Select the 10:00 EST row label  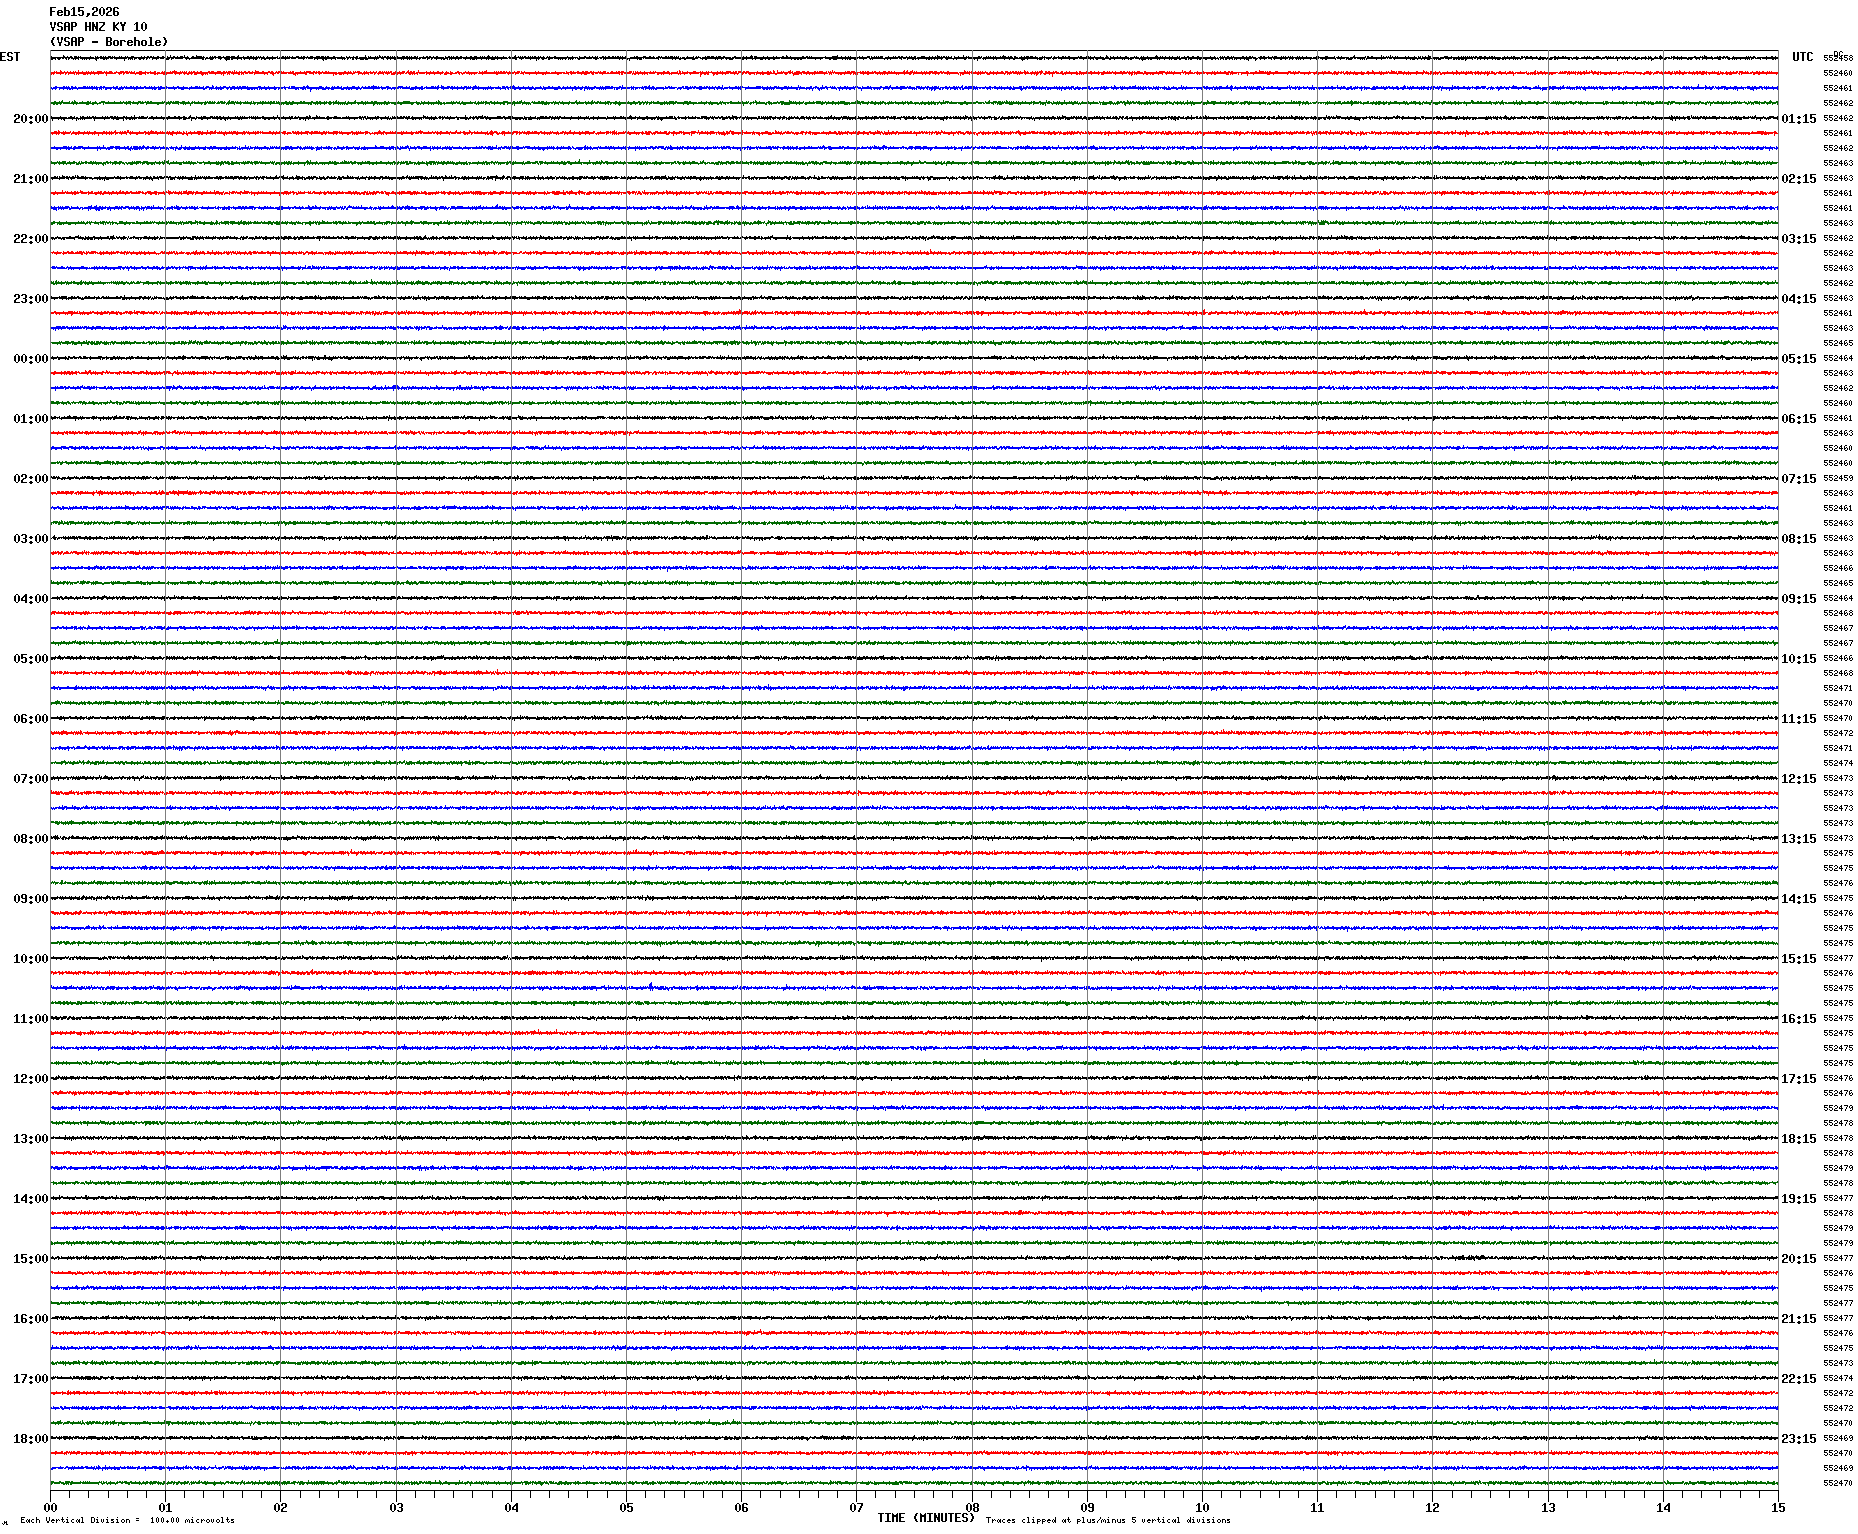(x=30, y=959)
